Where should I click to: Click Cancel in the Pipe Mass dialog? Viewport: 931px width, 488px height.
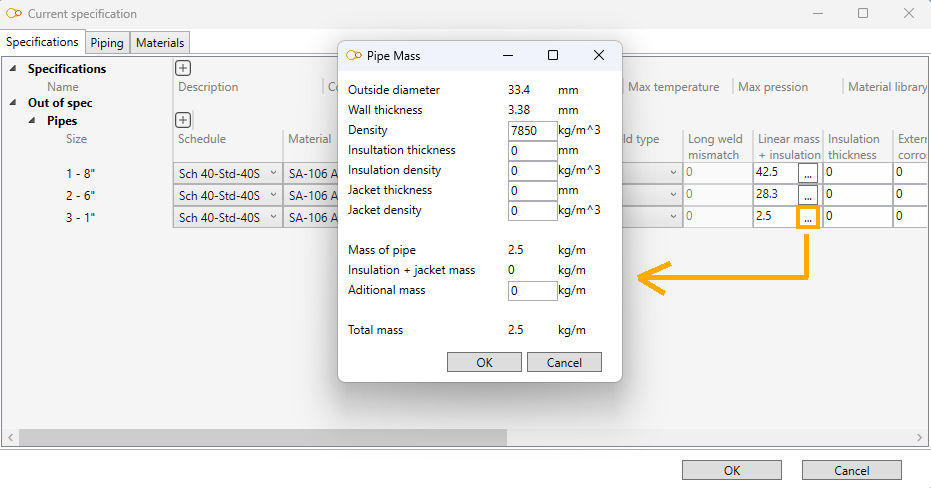564,362
